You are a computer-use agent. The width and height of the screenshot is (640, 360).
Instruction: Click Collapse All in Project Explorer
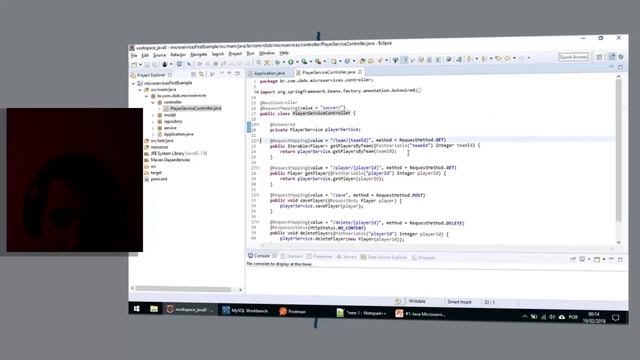coord(193,74)
